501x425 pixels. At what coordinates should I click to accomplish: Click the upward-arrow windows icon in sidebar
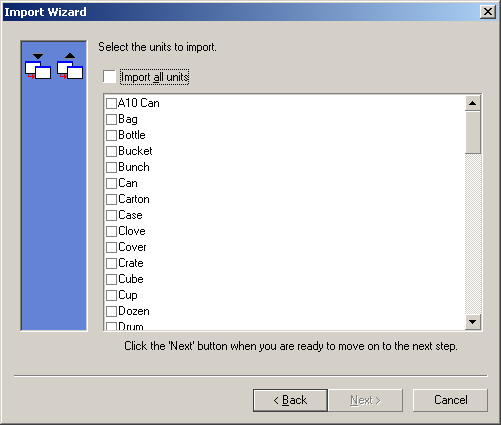click(x=70, y=66)
